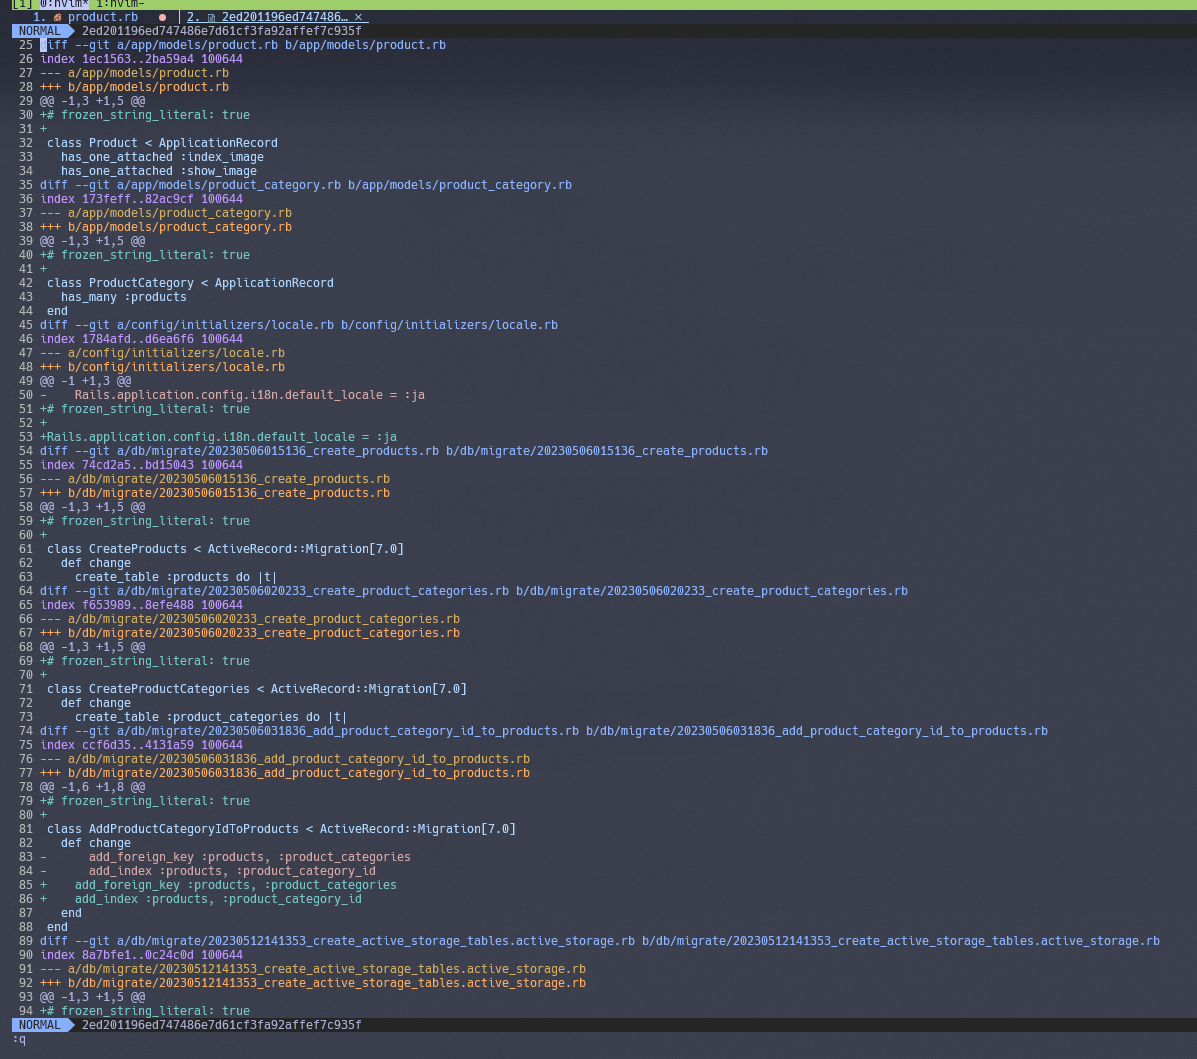Click diff header for product_category.rb on line 35
1197x1059 pixels.
click(x=305, y=185)
